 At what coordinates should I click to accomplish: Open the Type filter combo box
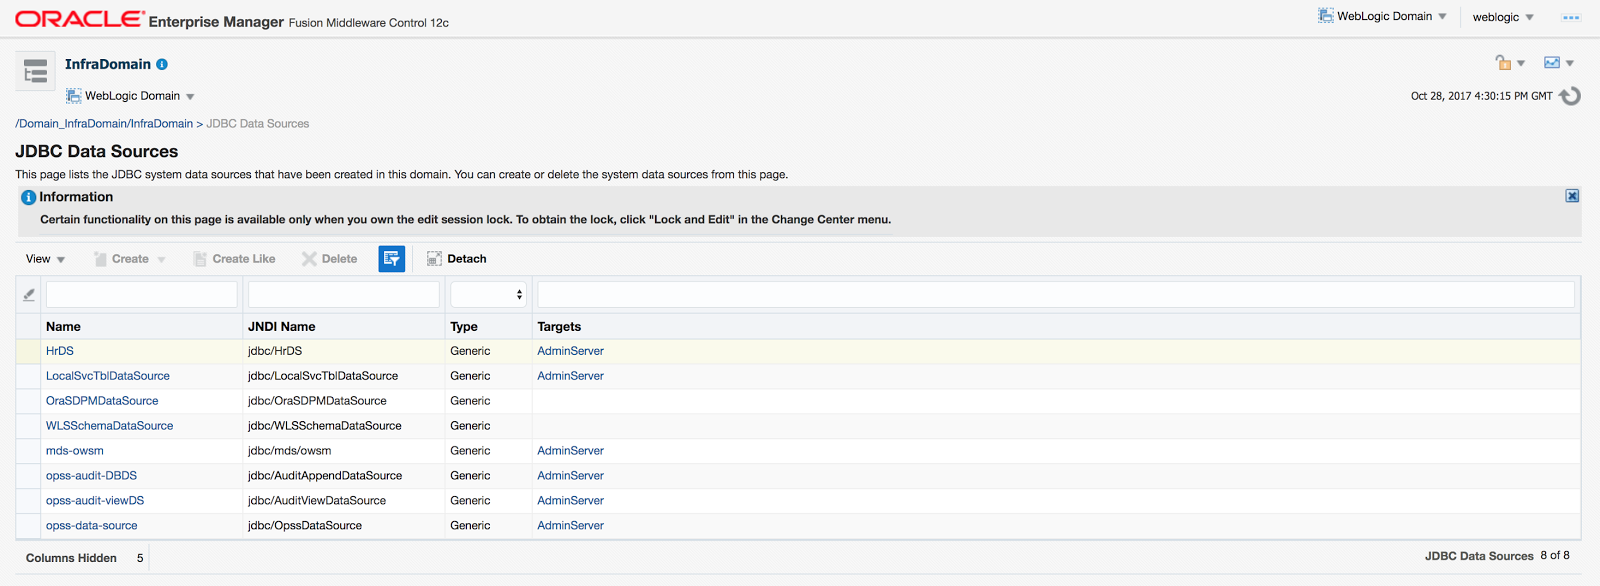488,295
